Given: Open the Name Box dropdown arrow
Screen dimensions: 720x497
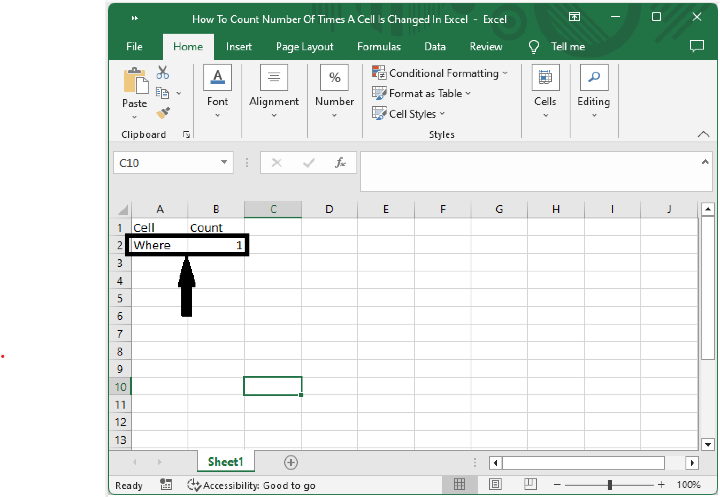Looking at the screenshot, I should 224,162.
